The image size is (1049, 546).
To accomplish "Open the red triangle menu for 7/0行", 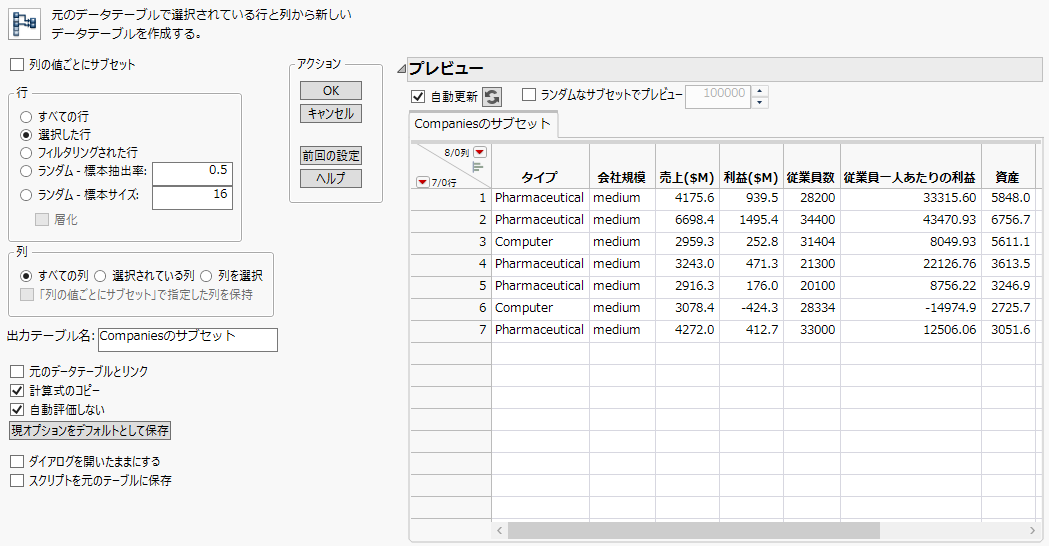I will pos(421,181).
